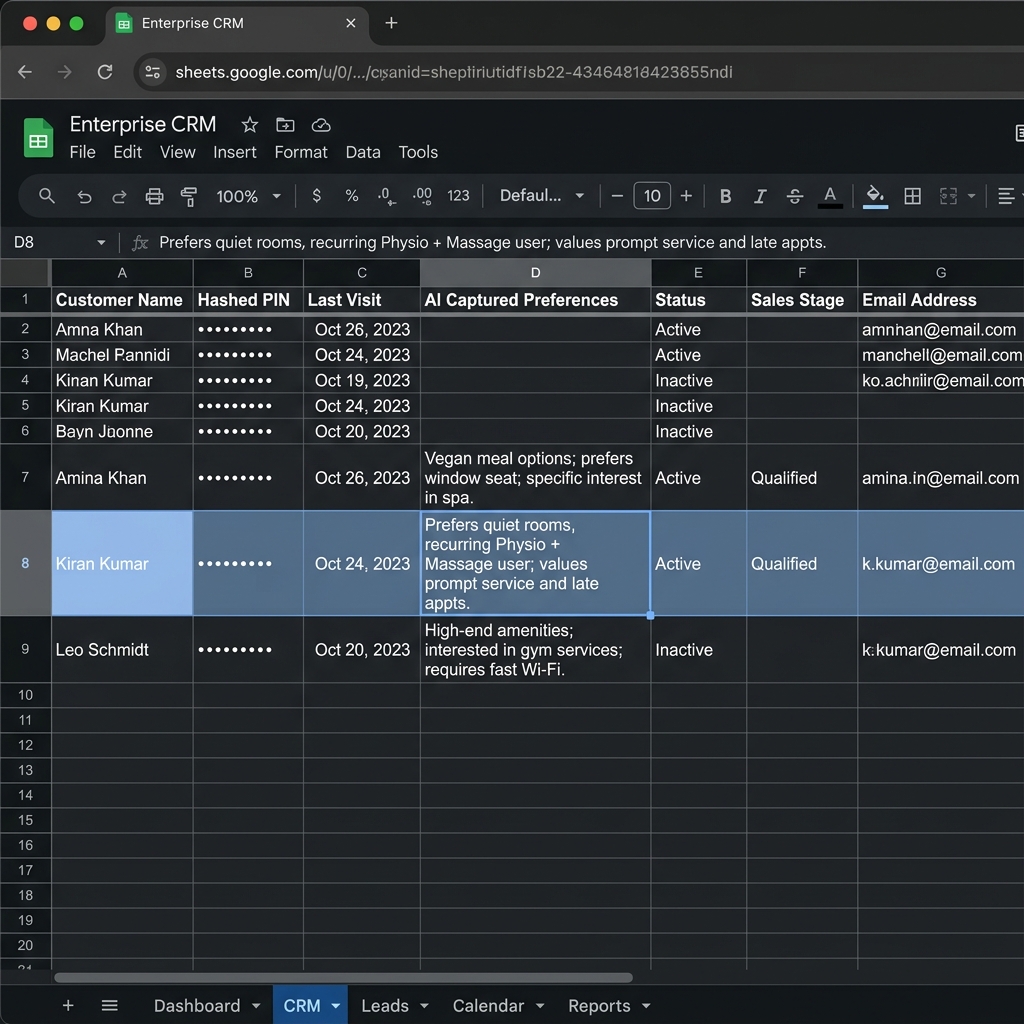Select the Paint format tool
Image resolution: width=1024 pixels, height=1024 pixels.
click(x=189, y=196)
